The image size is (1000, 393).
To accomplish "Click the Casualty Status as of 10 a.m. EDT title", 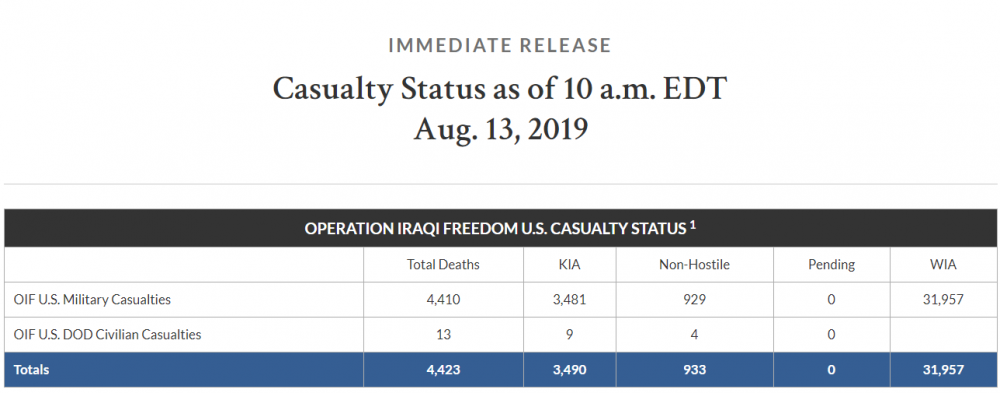I will tap(499, 89).
